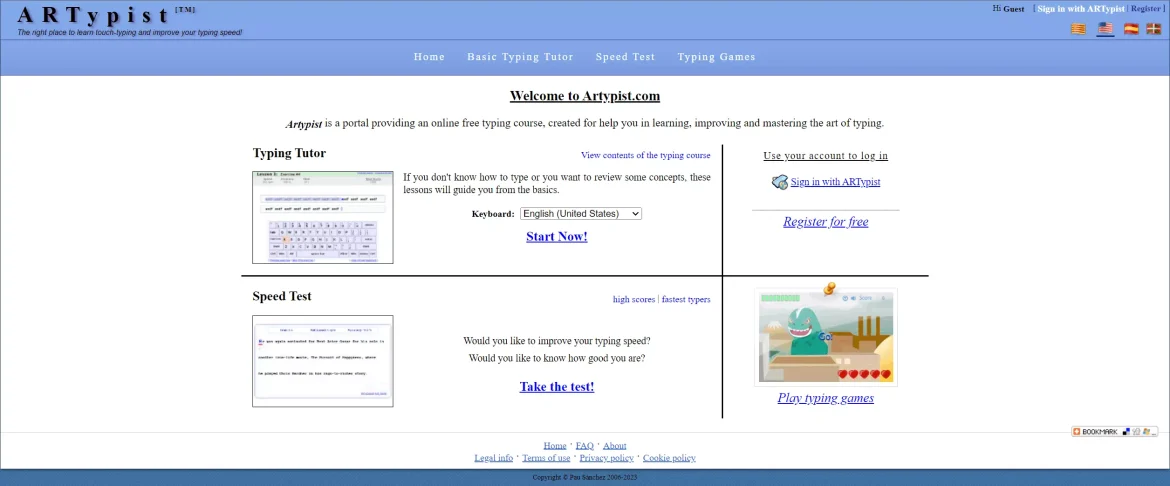Choose the Spanish flag language option

[x=1131, y=29]
